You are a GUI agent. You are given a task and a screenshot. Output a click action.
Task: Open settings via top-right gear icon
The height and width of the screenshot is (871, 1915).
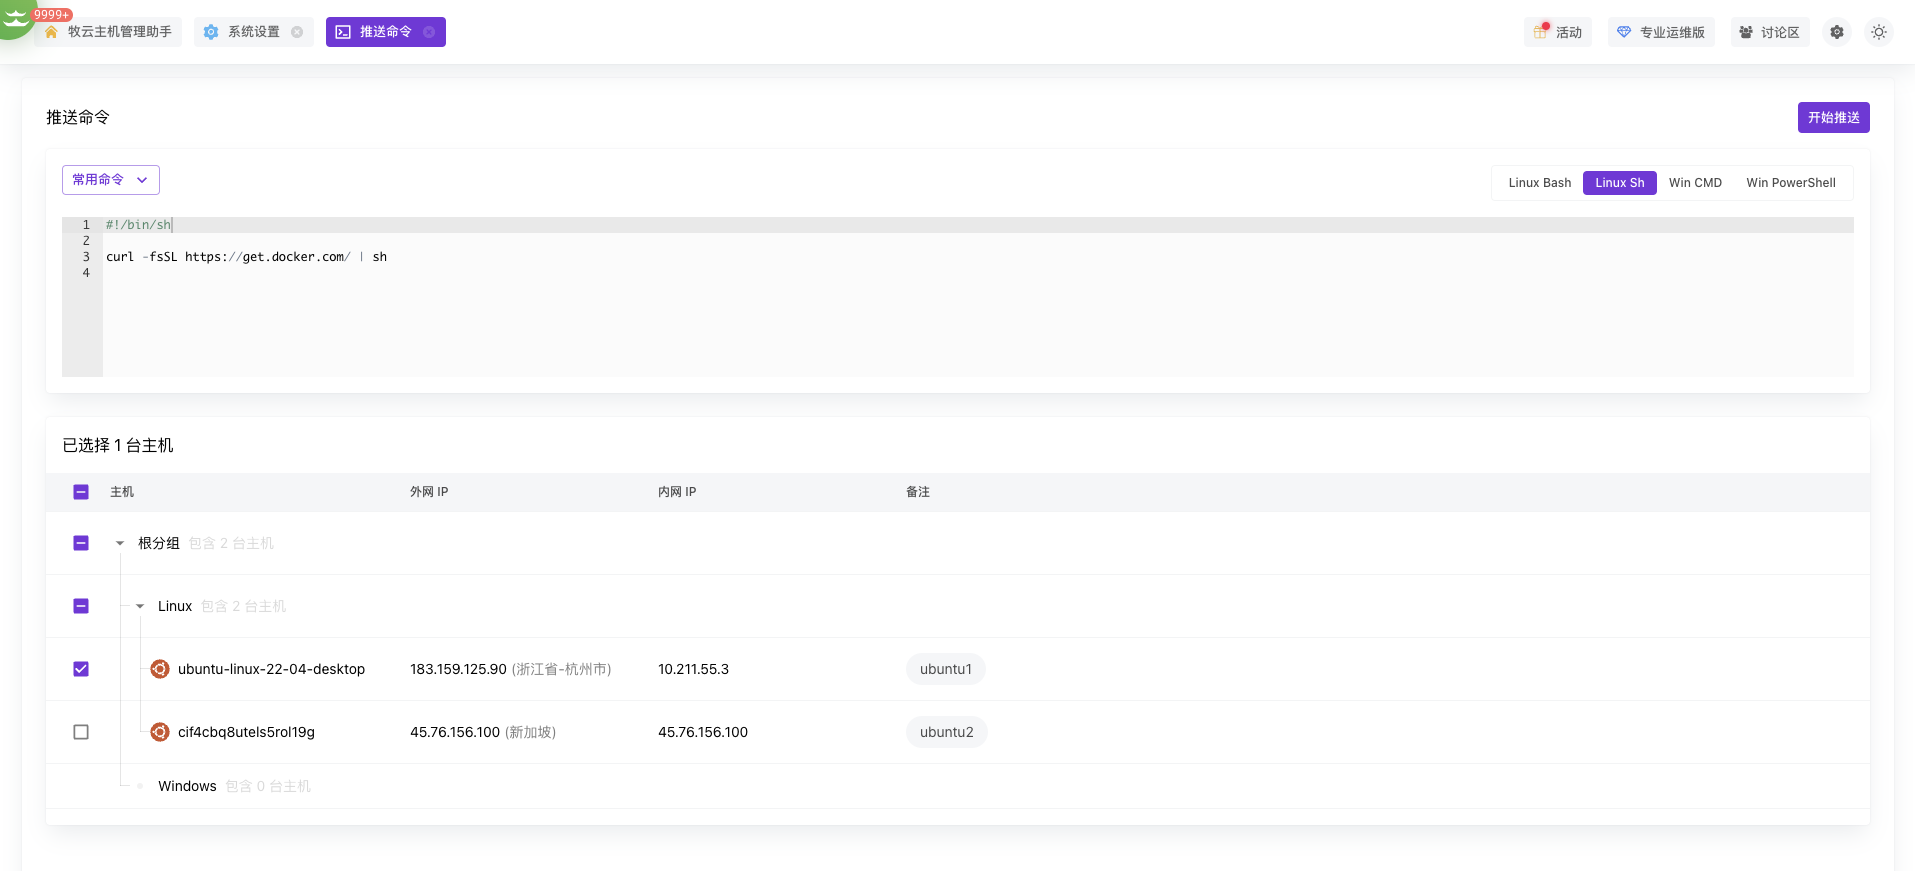(x=1837, y=32)
